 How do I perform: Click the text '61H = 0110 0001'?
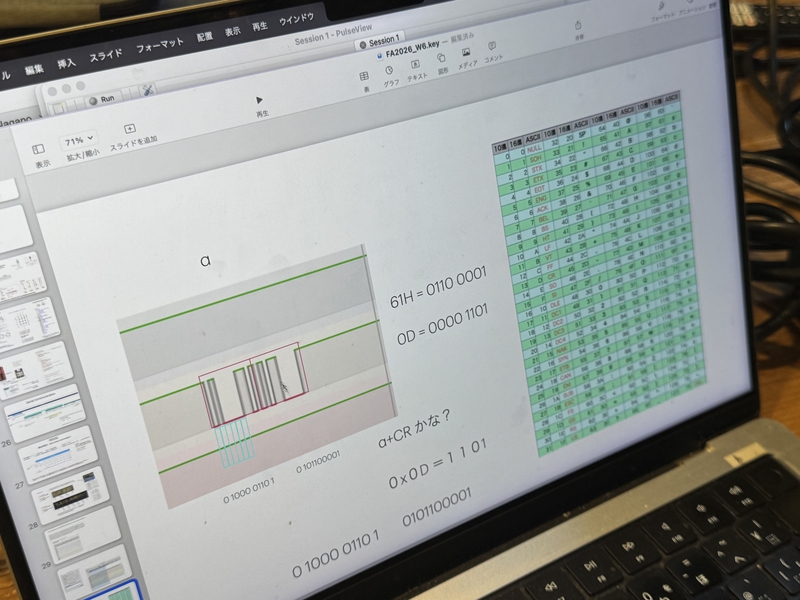click(438, 287)
